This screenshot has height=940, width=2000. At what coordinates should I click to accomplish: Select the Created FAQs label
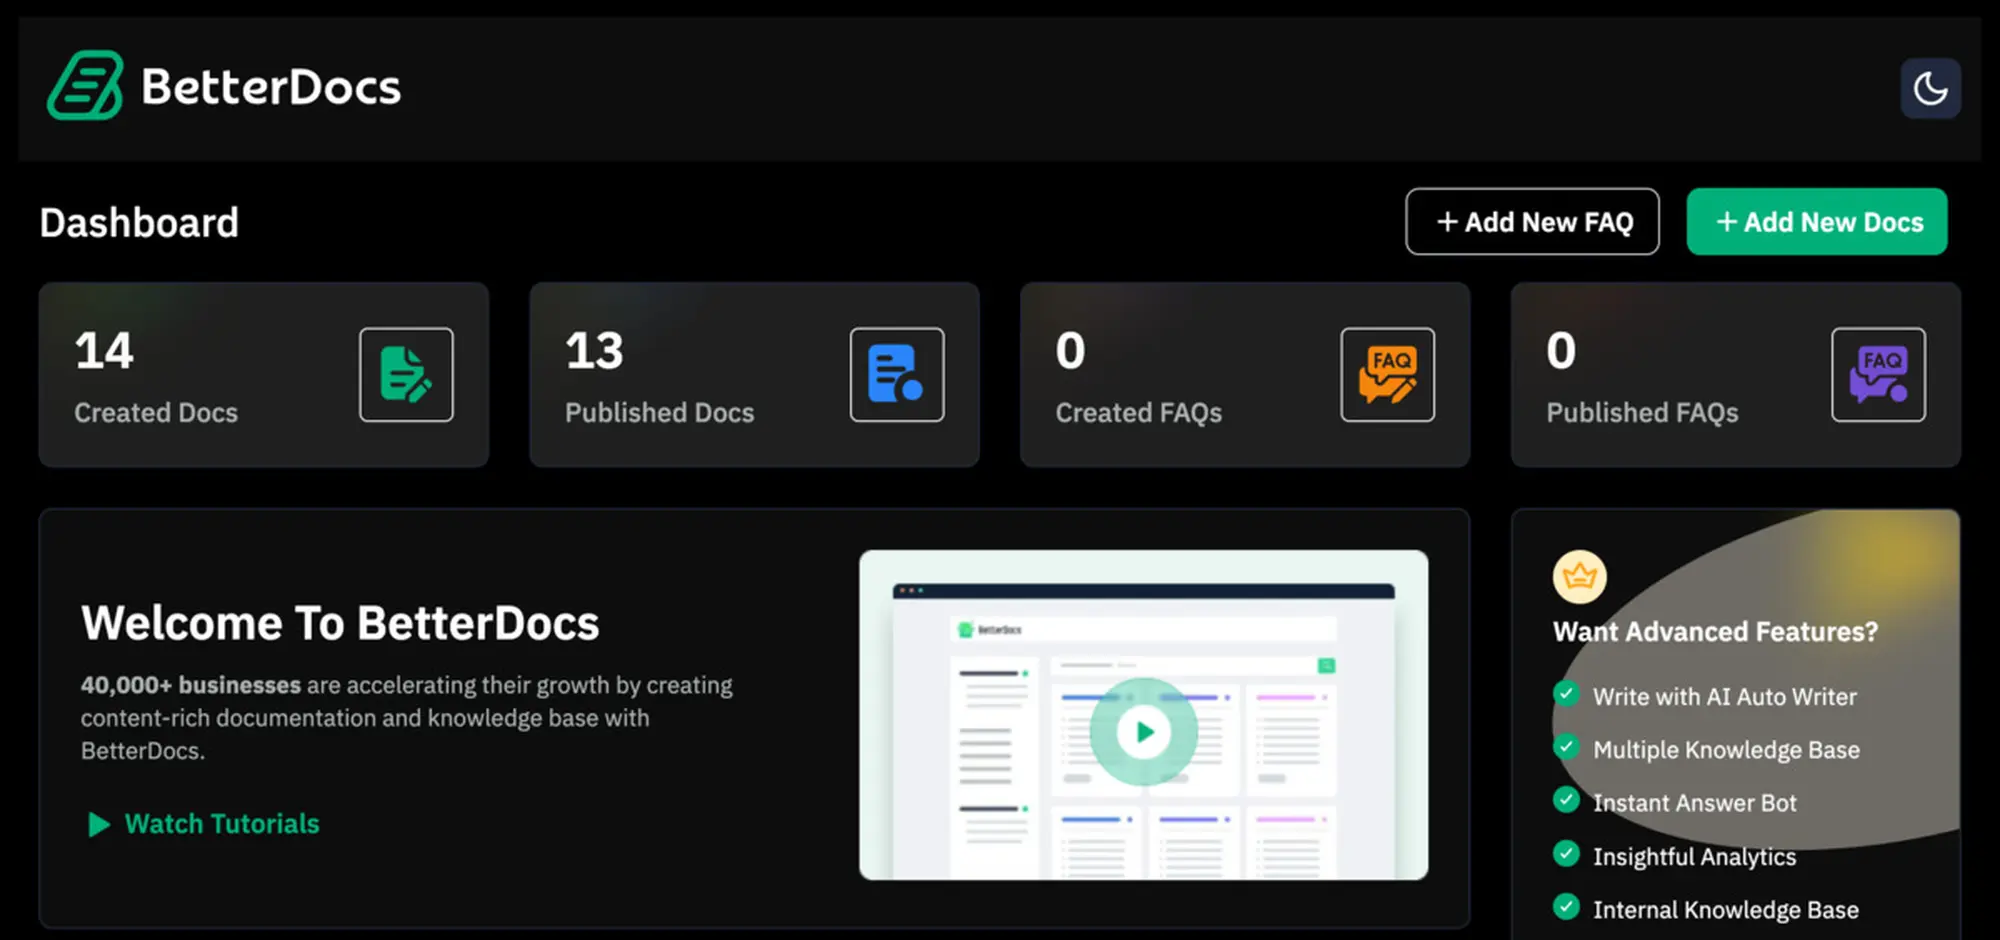point(1139,413)
